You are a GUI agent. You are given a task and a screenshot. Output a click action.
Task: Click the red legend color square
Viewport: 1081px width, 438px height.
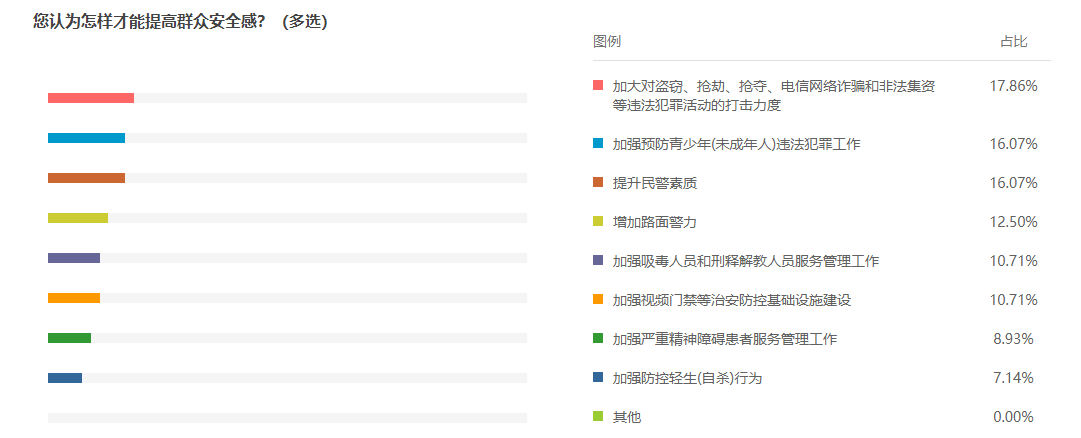tap(598, 86)
